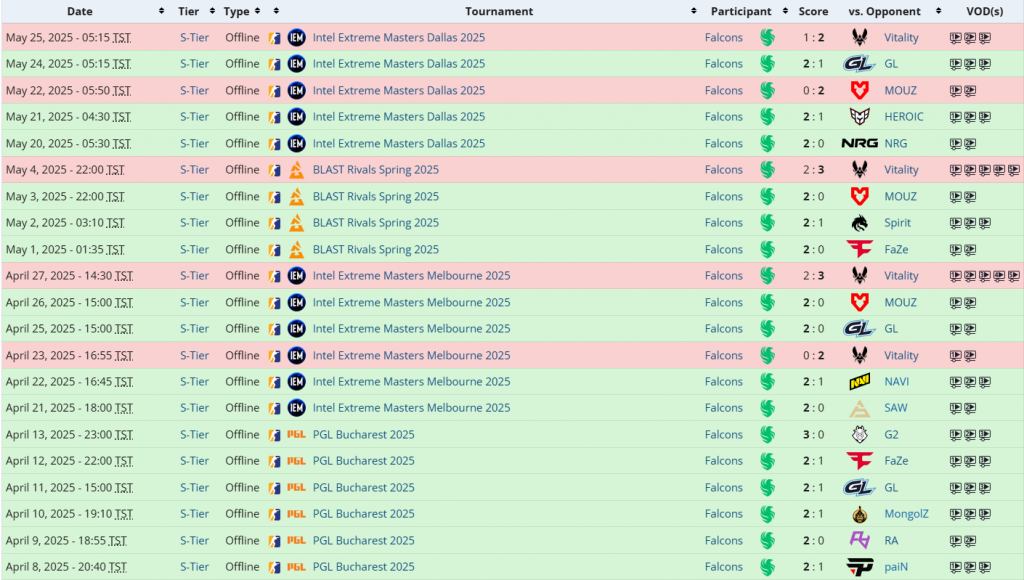
Task: Click date 'May 4, 2025 - 22:00 TST'
Action: [x=65, y=170]
